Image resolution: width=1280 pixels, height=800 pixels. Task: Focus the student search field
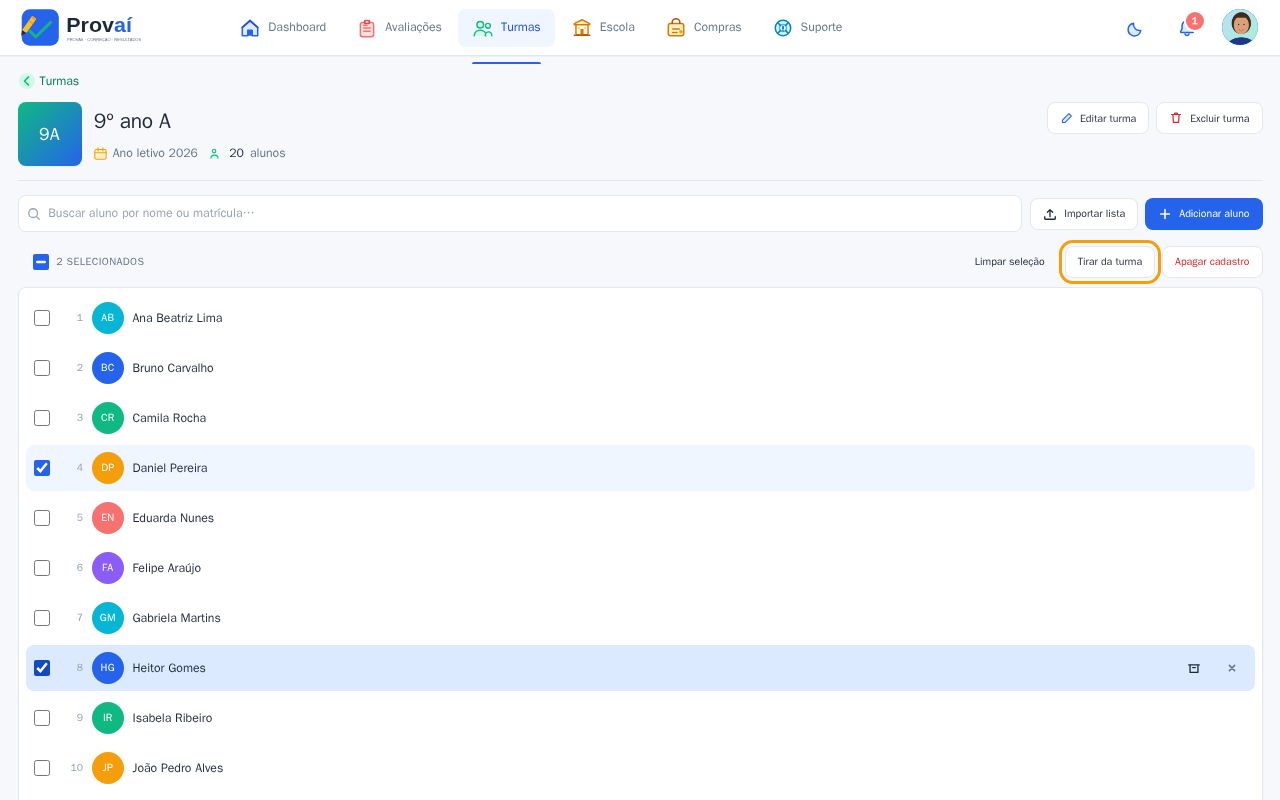[x=520, y=214]
